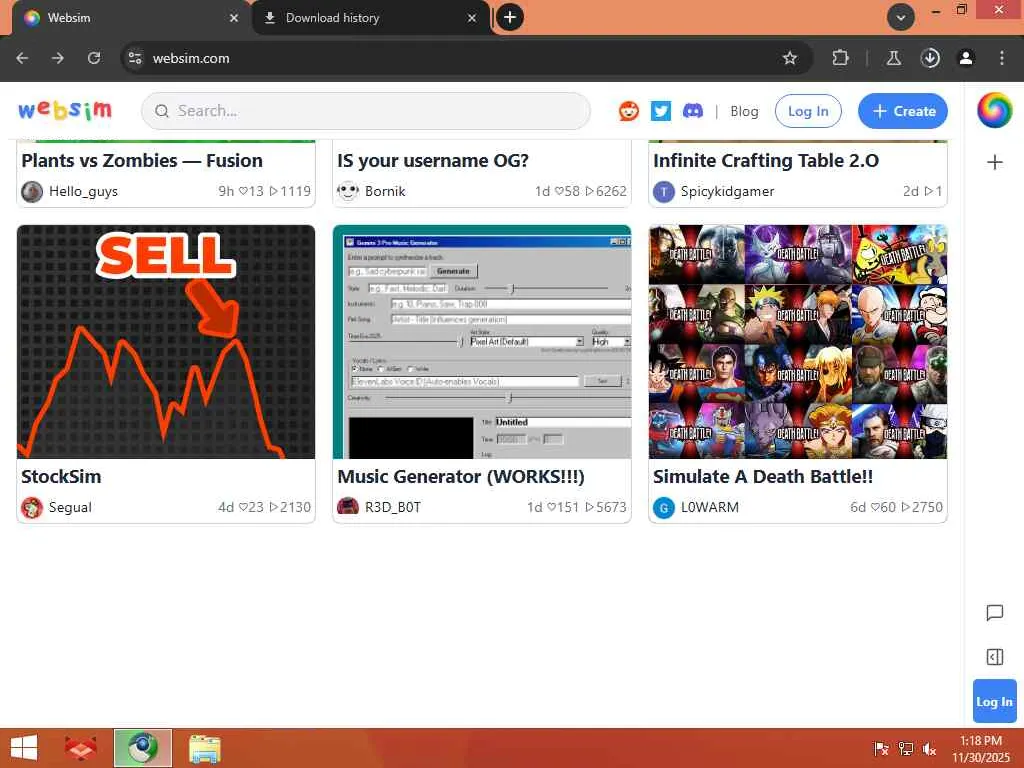Open Hello_guys author avatar

click(32, 191)
